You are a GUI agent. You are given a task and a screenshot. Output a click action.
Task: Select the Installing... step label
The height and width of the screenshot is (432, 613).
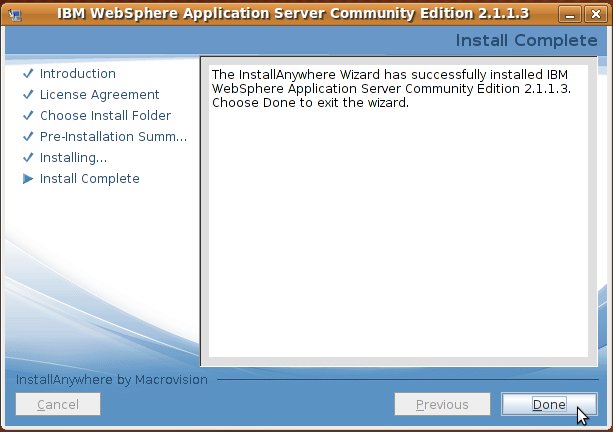[x=73, y=158]
